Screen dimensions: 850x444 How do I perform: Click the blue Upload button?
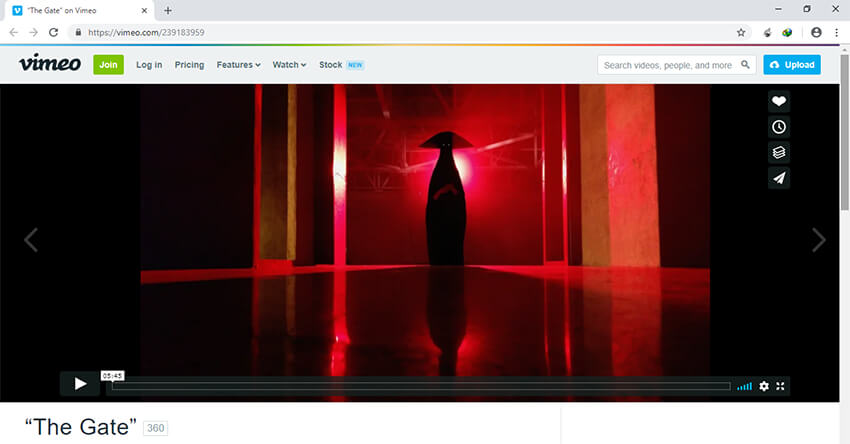(x=792, y=65)
